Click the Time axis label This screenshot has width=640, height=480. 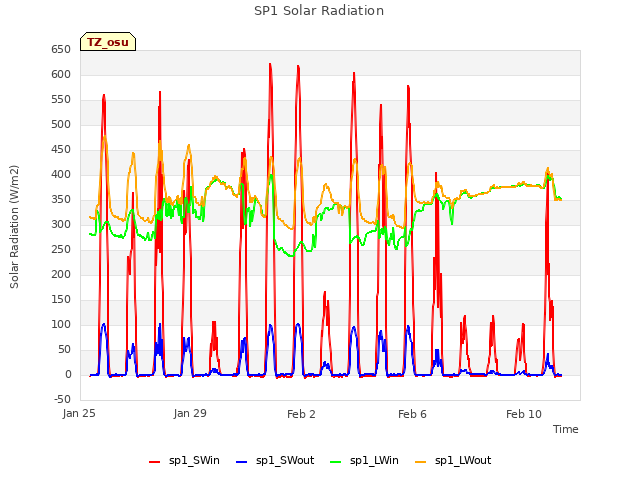click(x=566, y=429)
